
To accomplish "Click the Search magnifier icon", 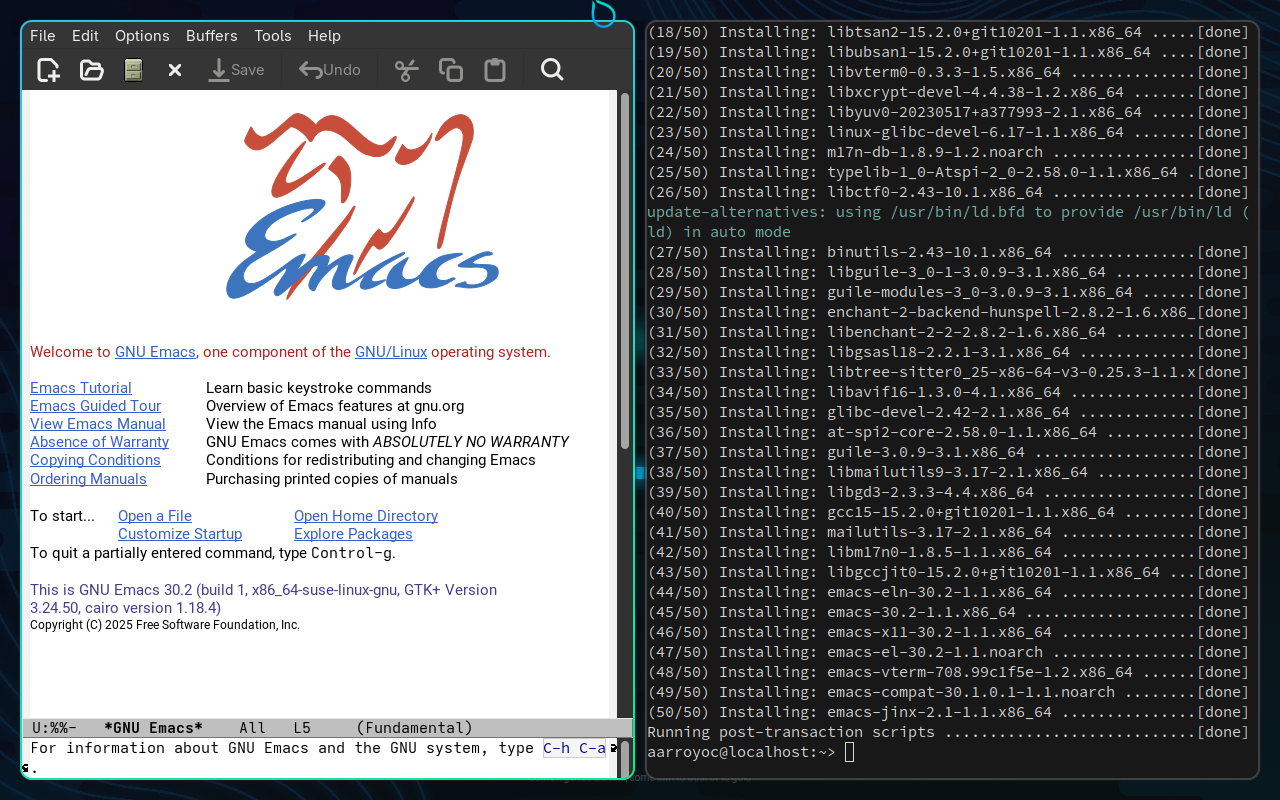I will [552, 70].
